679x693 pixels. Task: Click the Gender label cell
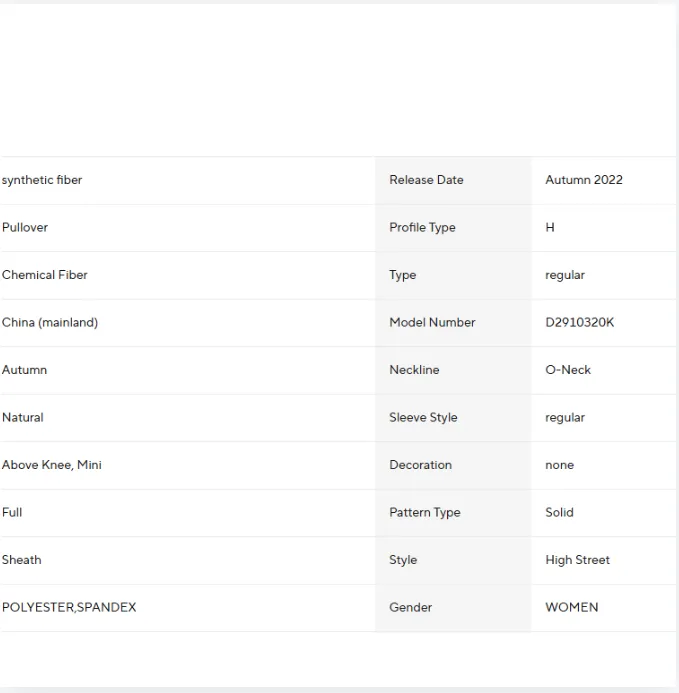point(453,608)
